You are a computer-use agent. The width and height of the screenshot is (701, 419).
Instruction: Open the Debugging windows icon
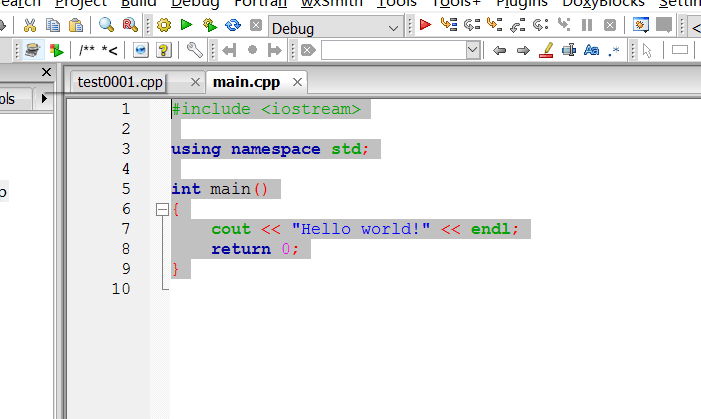[x=641, y=25]
